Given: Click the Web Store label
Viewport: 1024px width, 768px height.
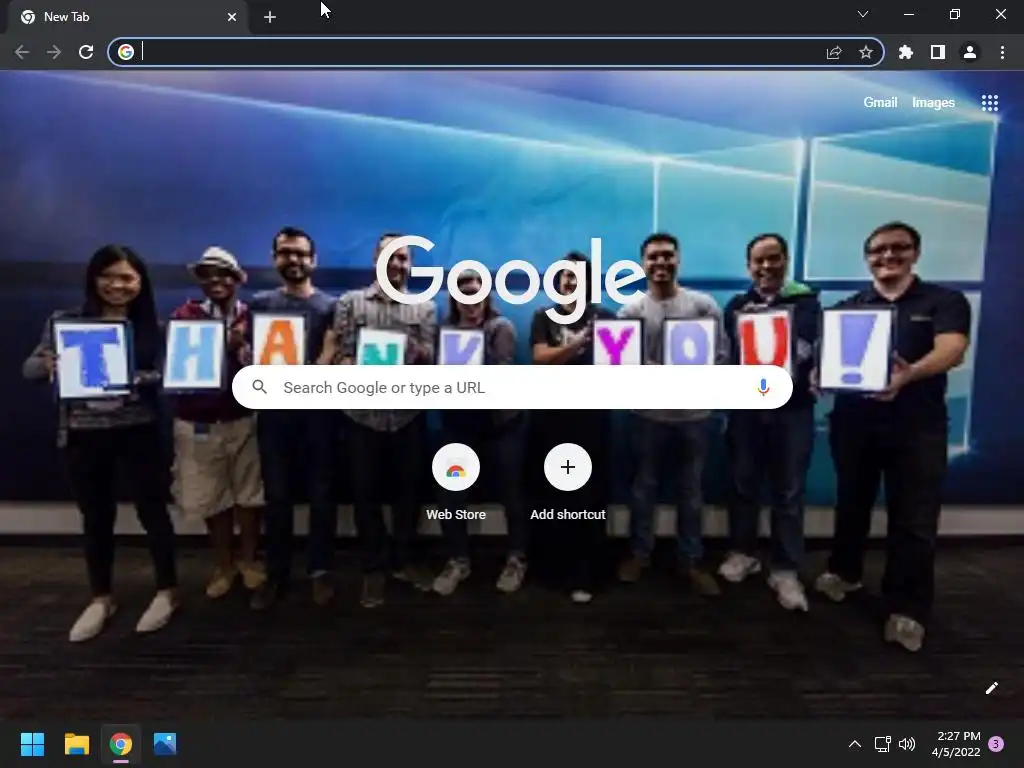Looking at the screenshot, I should coord(456,515).
